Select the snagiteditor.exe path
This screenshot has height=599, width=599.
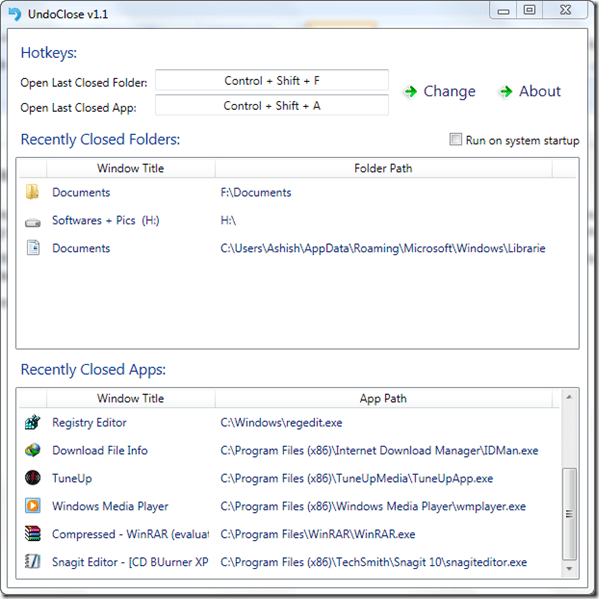pos(373,562)
